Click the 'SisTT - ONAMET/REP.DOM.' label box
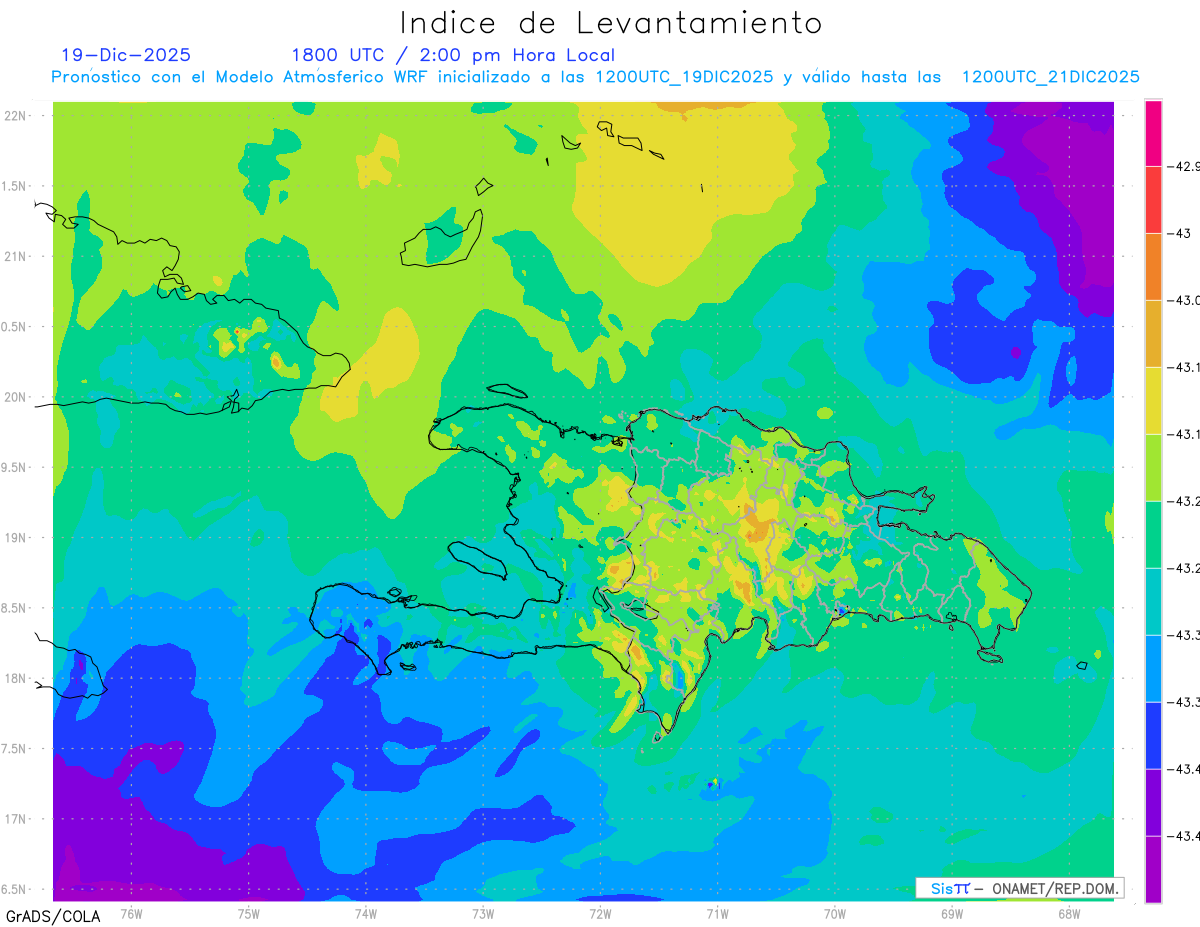Image resolution: width=1200 pixels, height=927 pixels. [1020, 888]
